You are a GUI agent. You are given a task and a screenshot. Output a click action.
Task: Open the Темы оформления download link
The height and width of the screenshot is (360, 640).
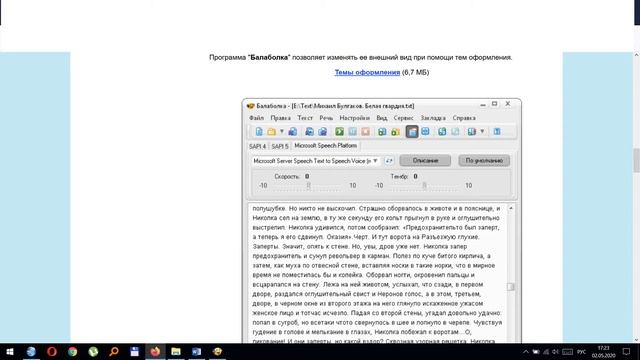pyautogui.click(x=367, y=72)
